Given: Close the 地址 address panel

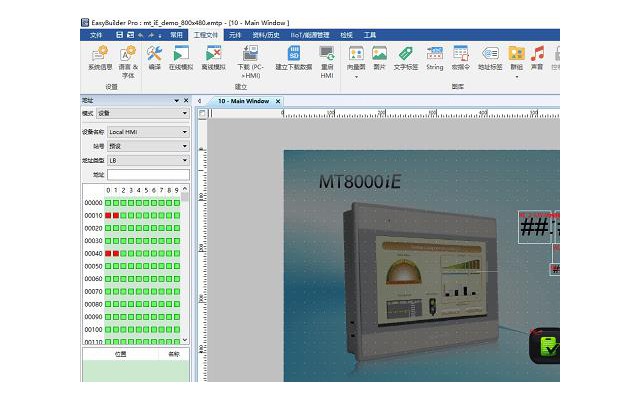Looking at the screenshot, I should coord(186,100).
